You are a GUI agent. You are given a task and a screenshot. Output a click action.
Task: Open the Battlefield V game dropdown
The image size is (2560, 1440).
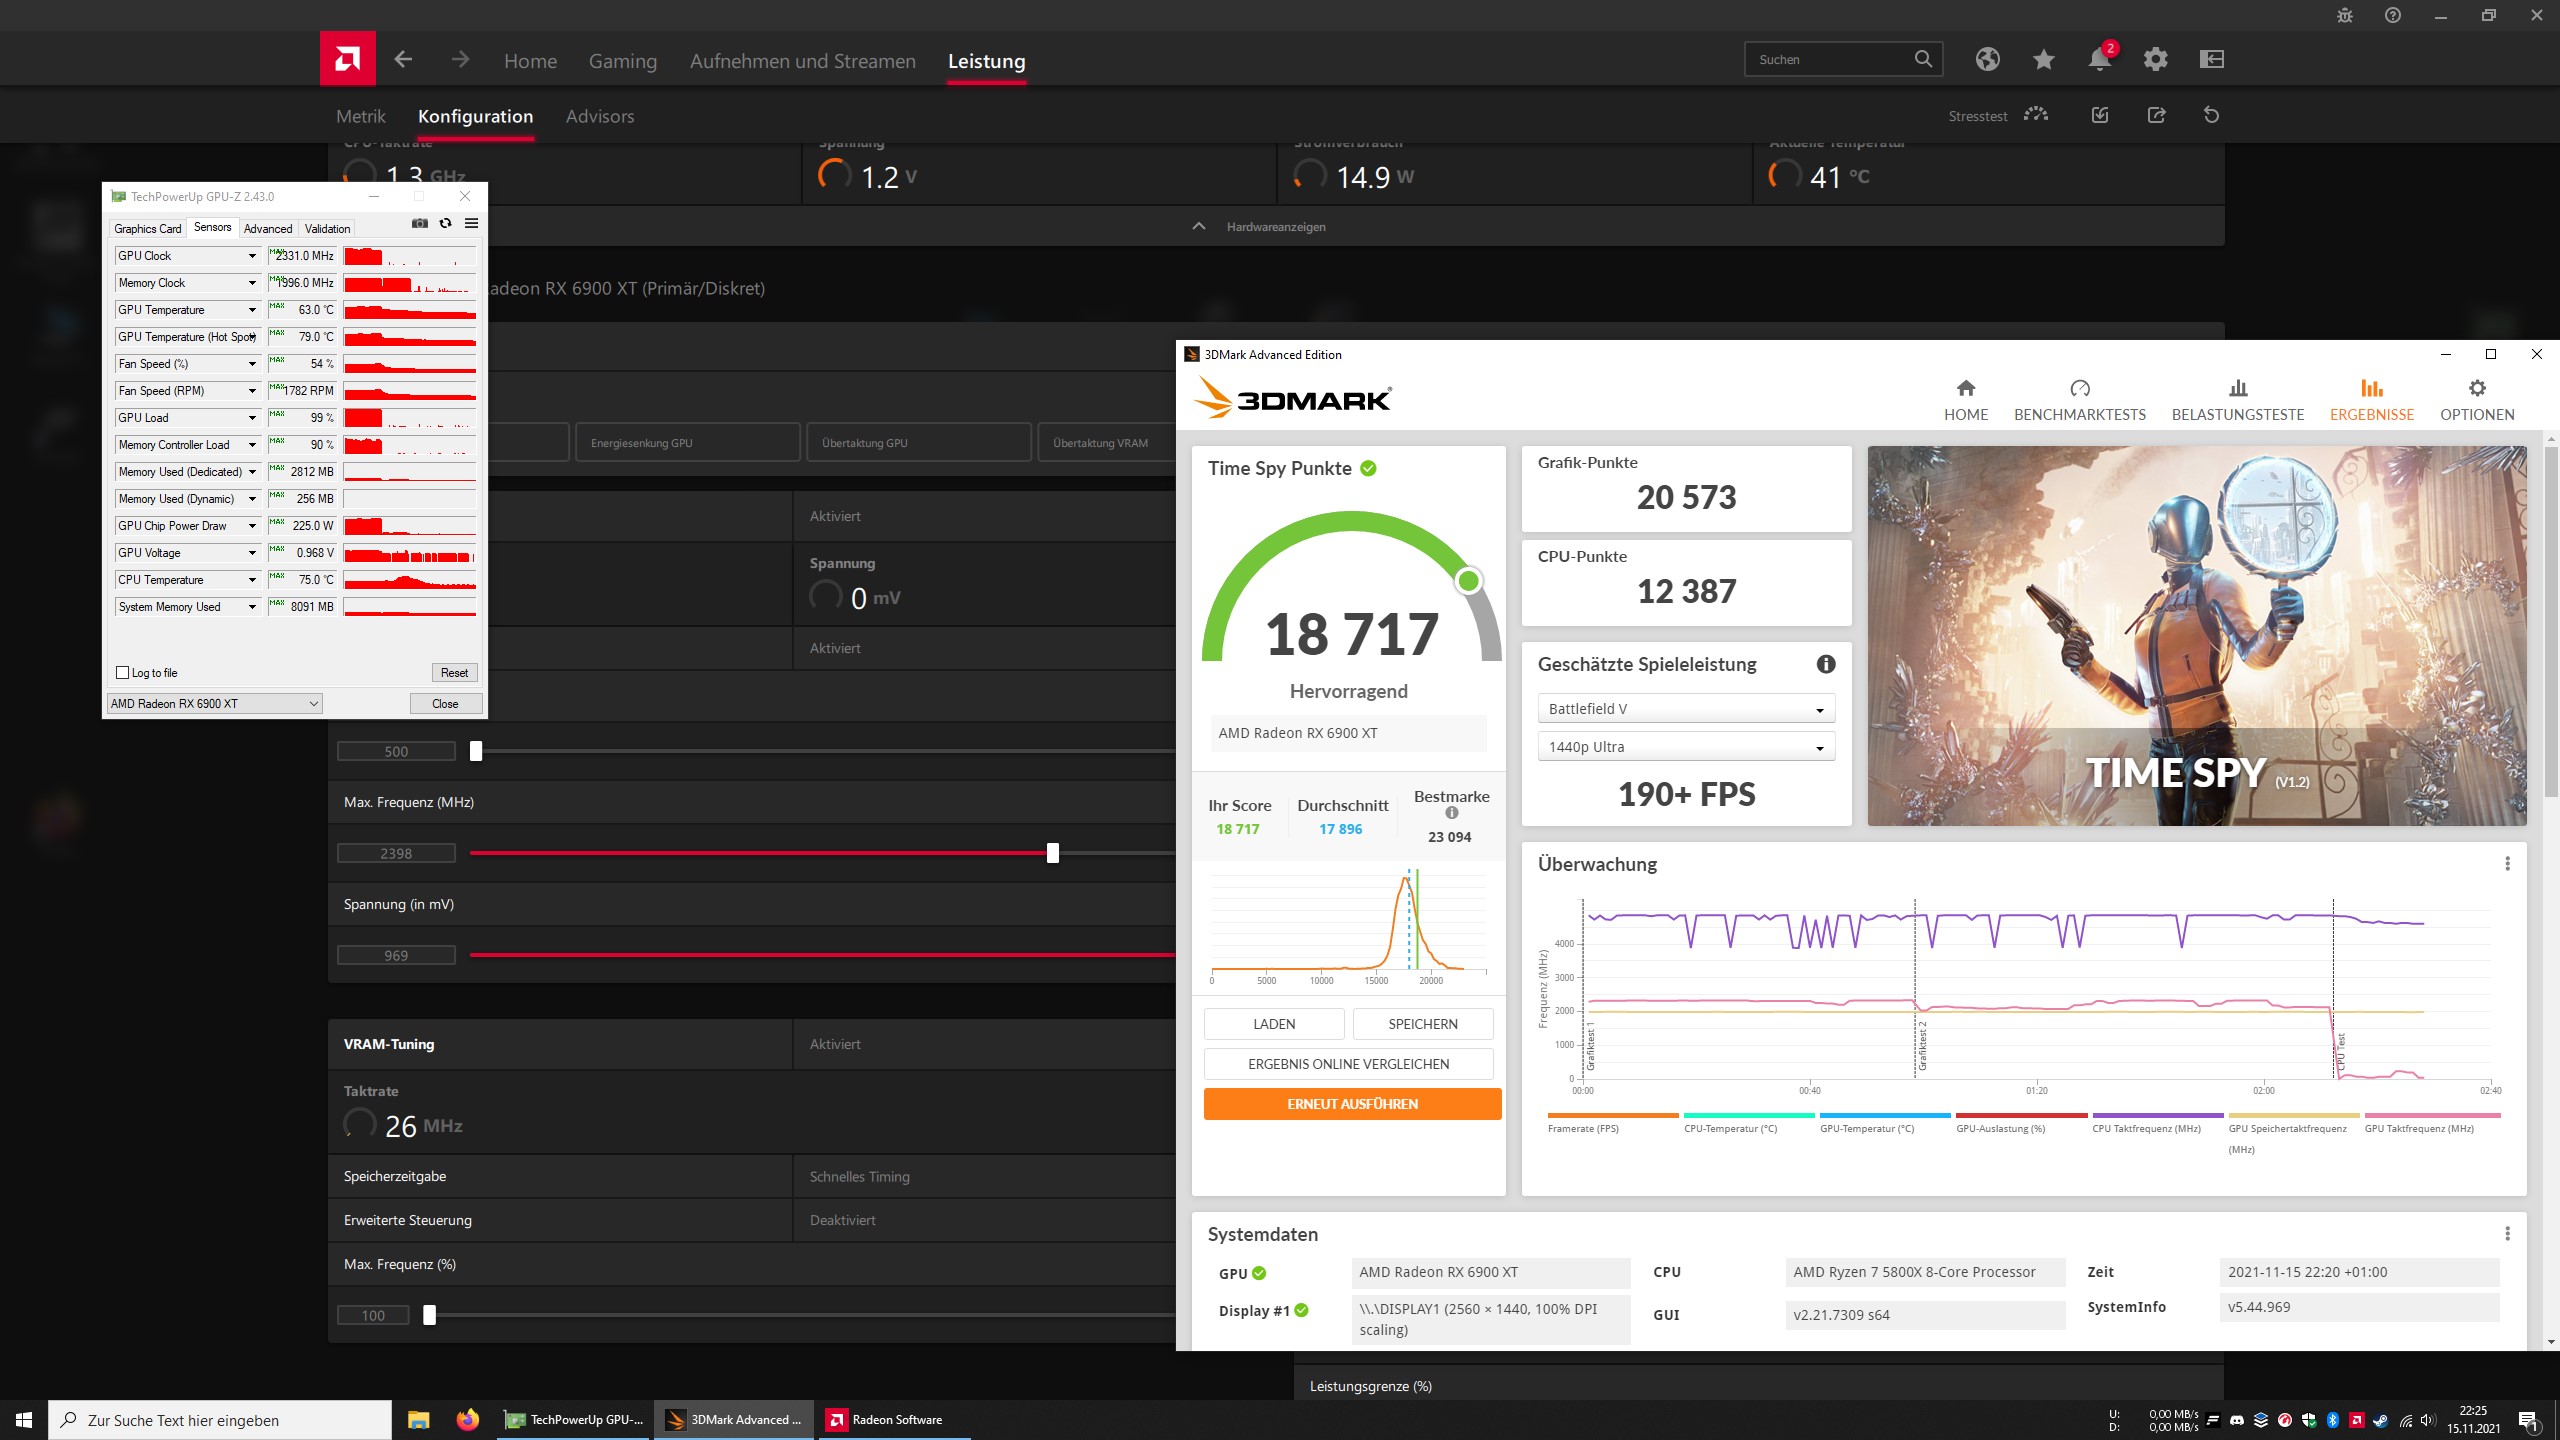coord(1685,709)
